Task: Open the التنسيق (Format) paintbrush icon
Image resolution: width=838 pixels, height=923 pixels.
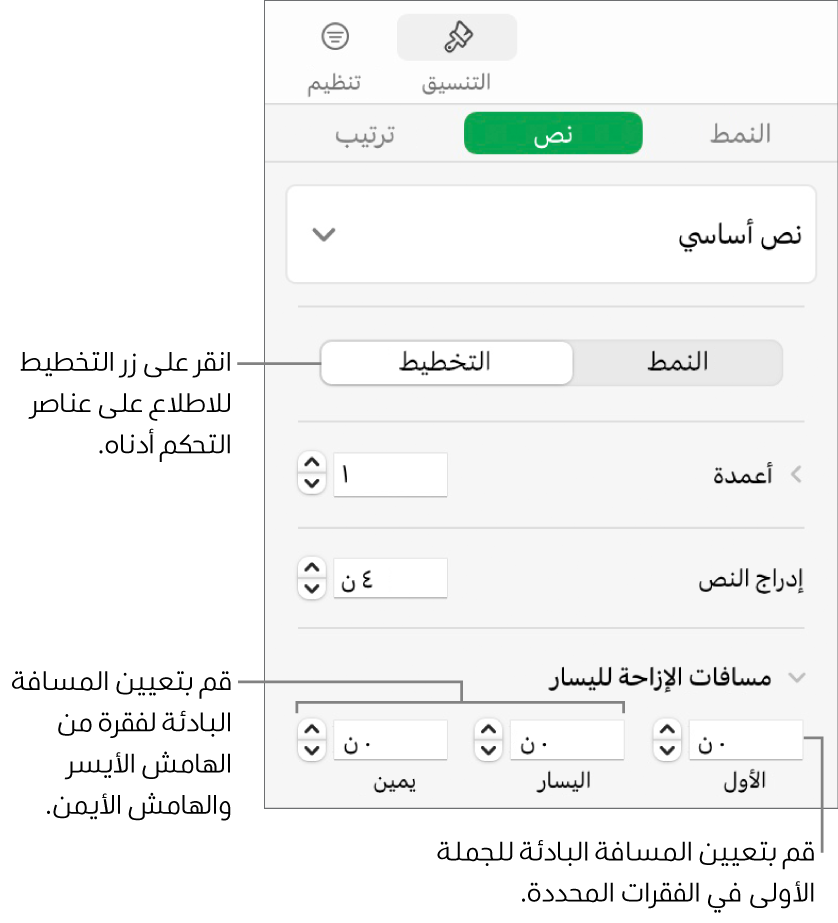Action: click(x=457, y=39)
